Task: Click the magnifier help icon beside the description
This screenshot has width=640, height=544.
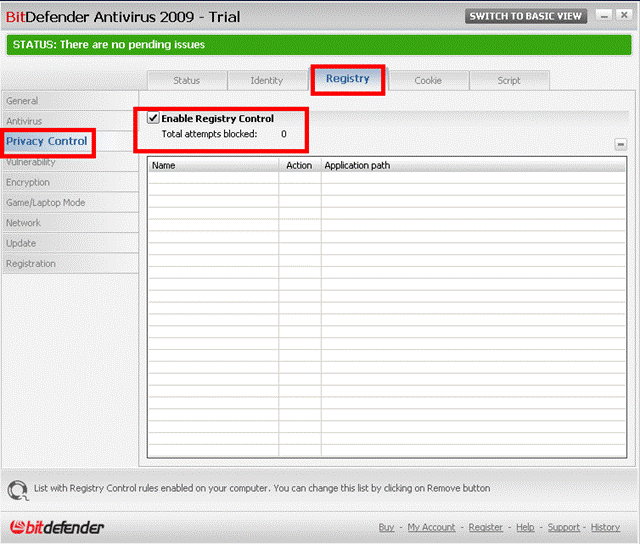Action: coord(17,490)
